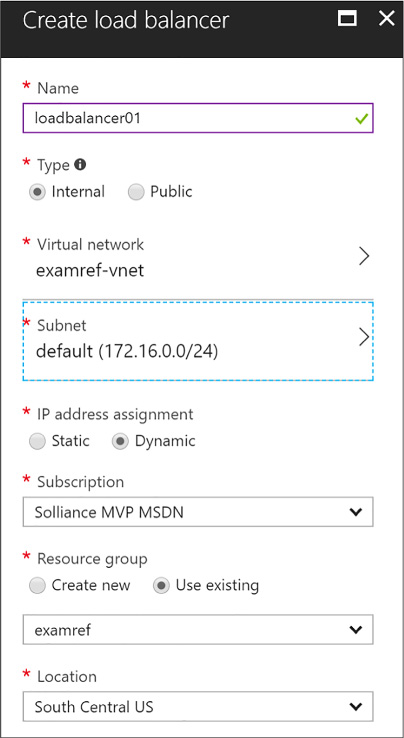The width and height of the screenshot is (404, 738).
Task: Maximize the Create load balancer blade
Action: [x=347, y=19]
